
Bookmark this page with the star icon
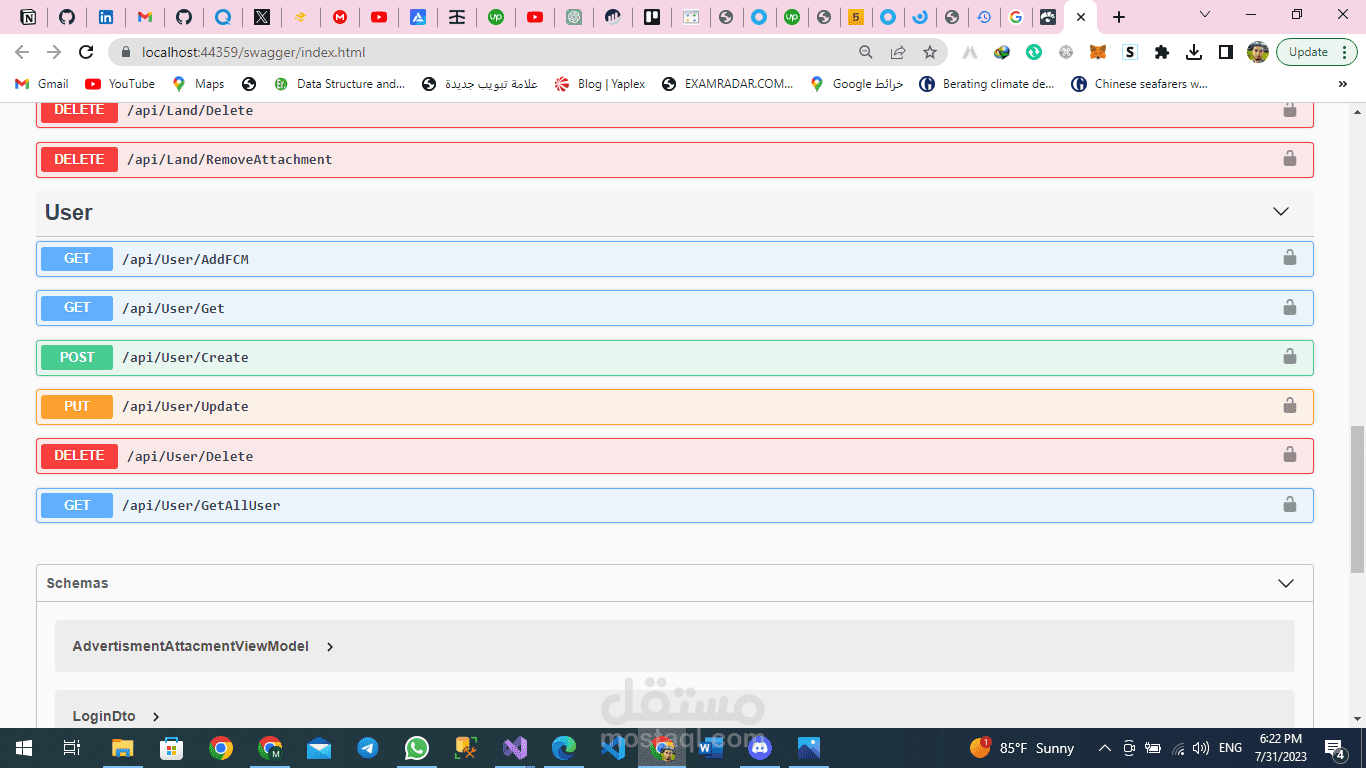[x=930, y=52]
